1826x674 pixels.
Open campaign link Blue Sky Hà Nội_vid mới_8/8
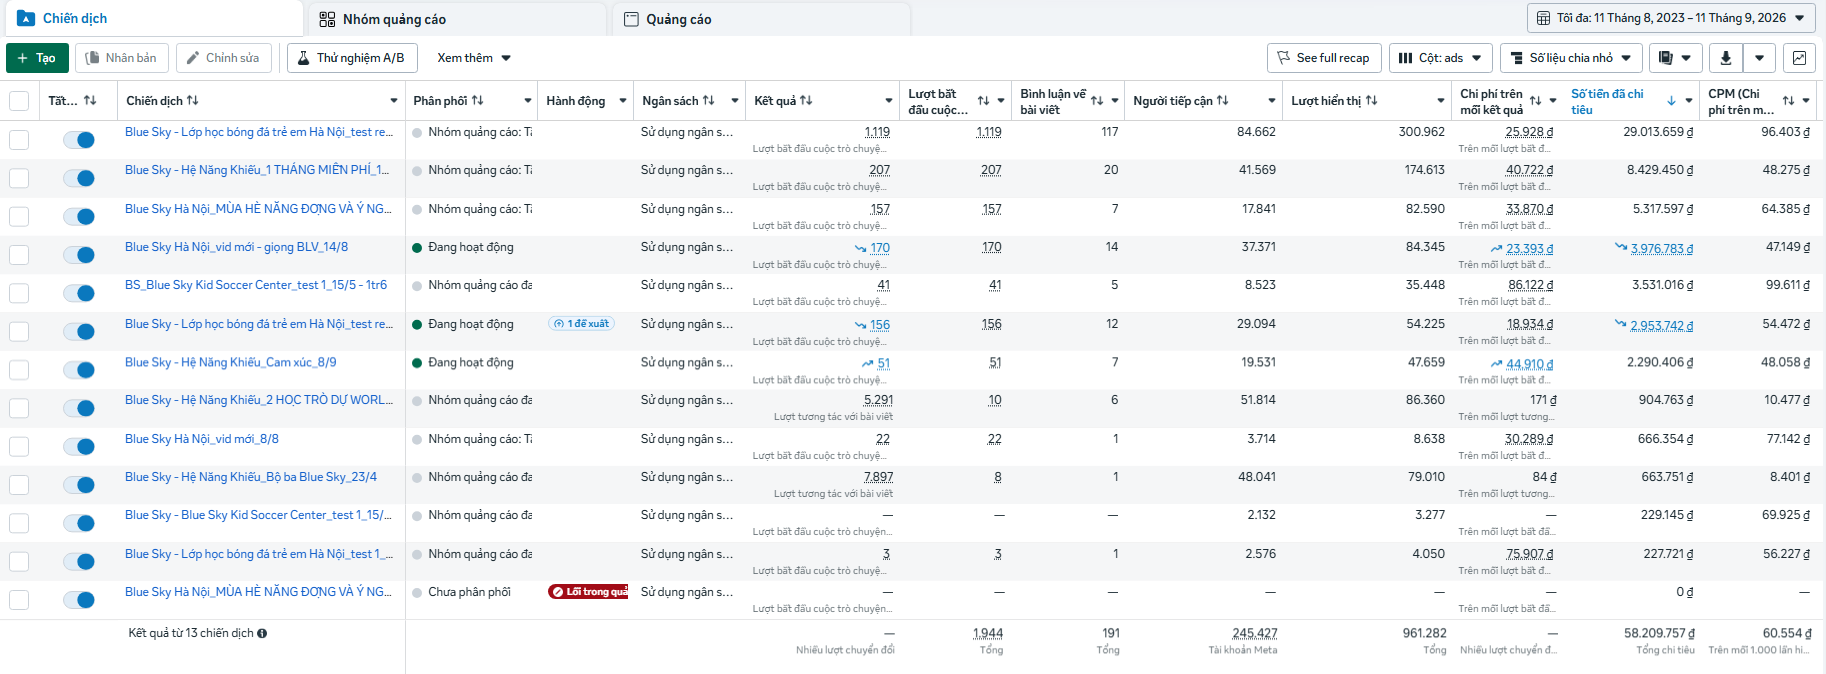pos(202,439)
